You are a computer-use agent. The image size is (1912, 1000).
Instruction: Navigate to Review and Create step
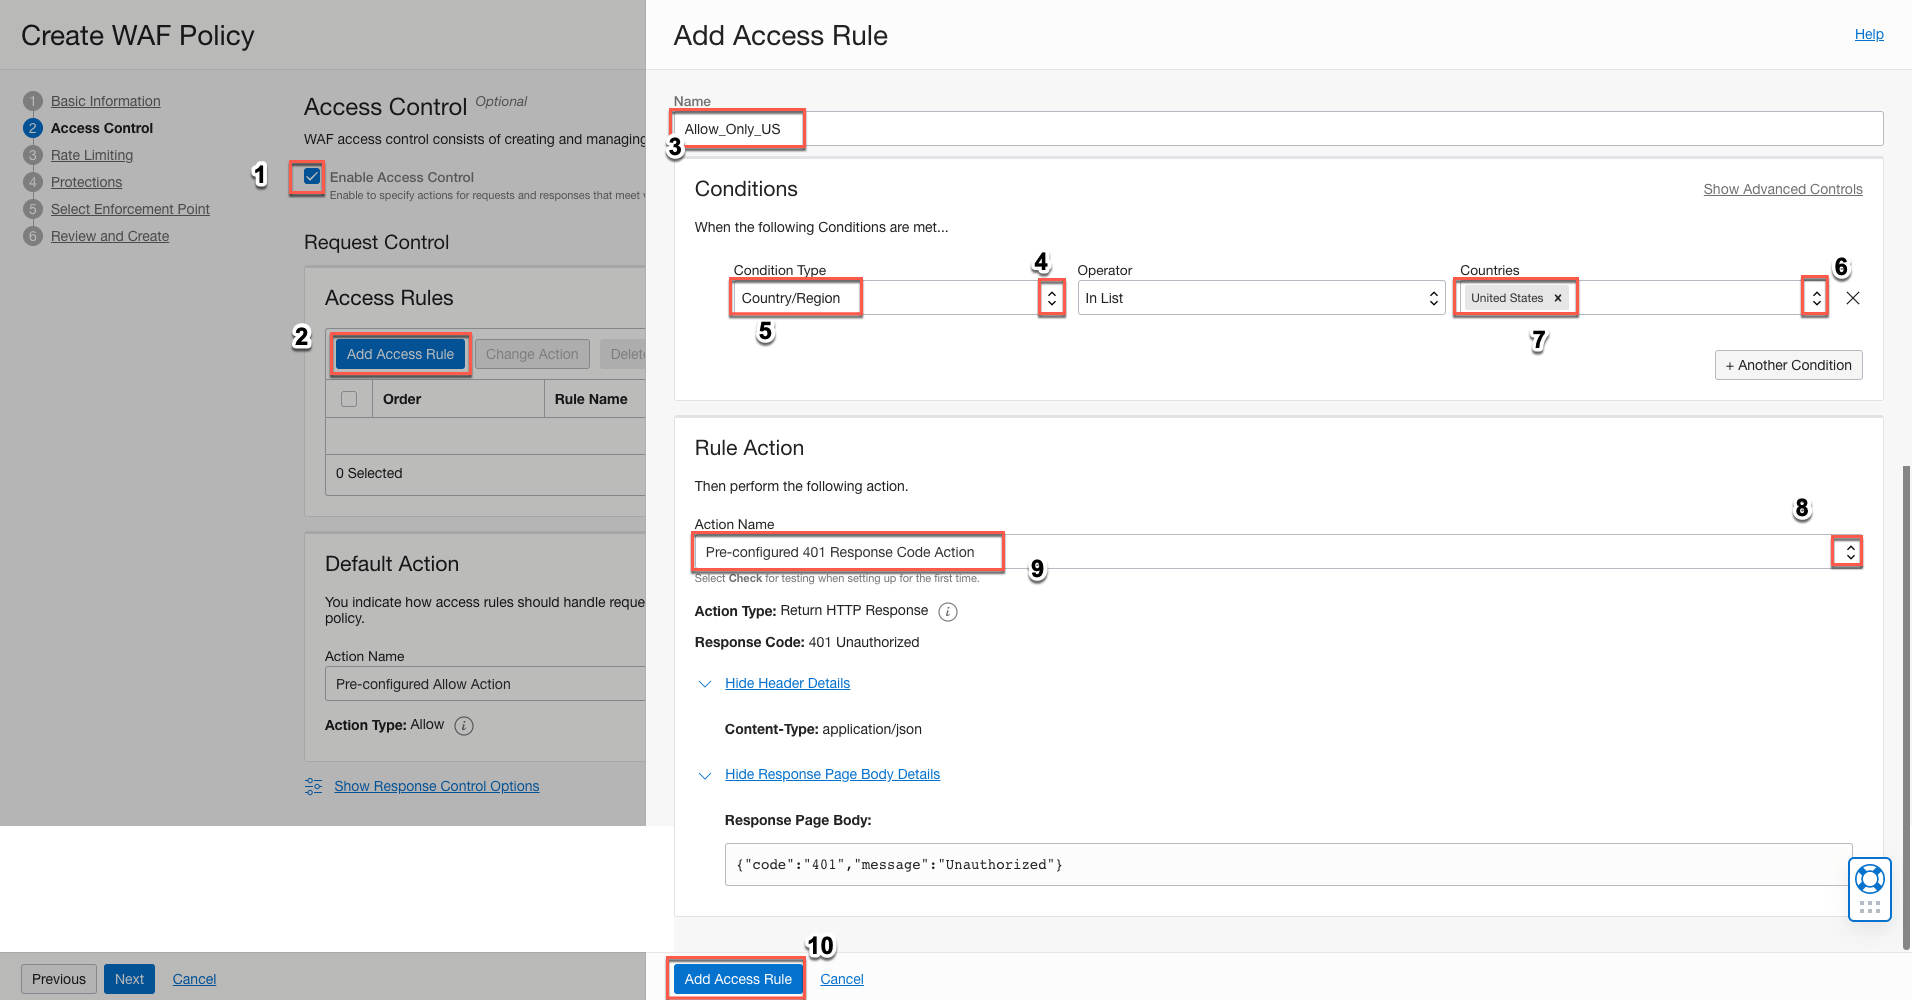(x=110, y=235)
